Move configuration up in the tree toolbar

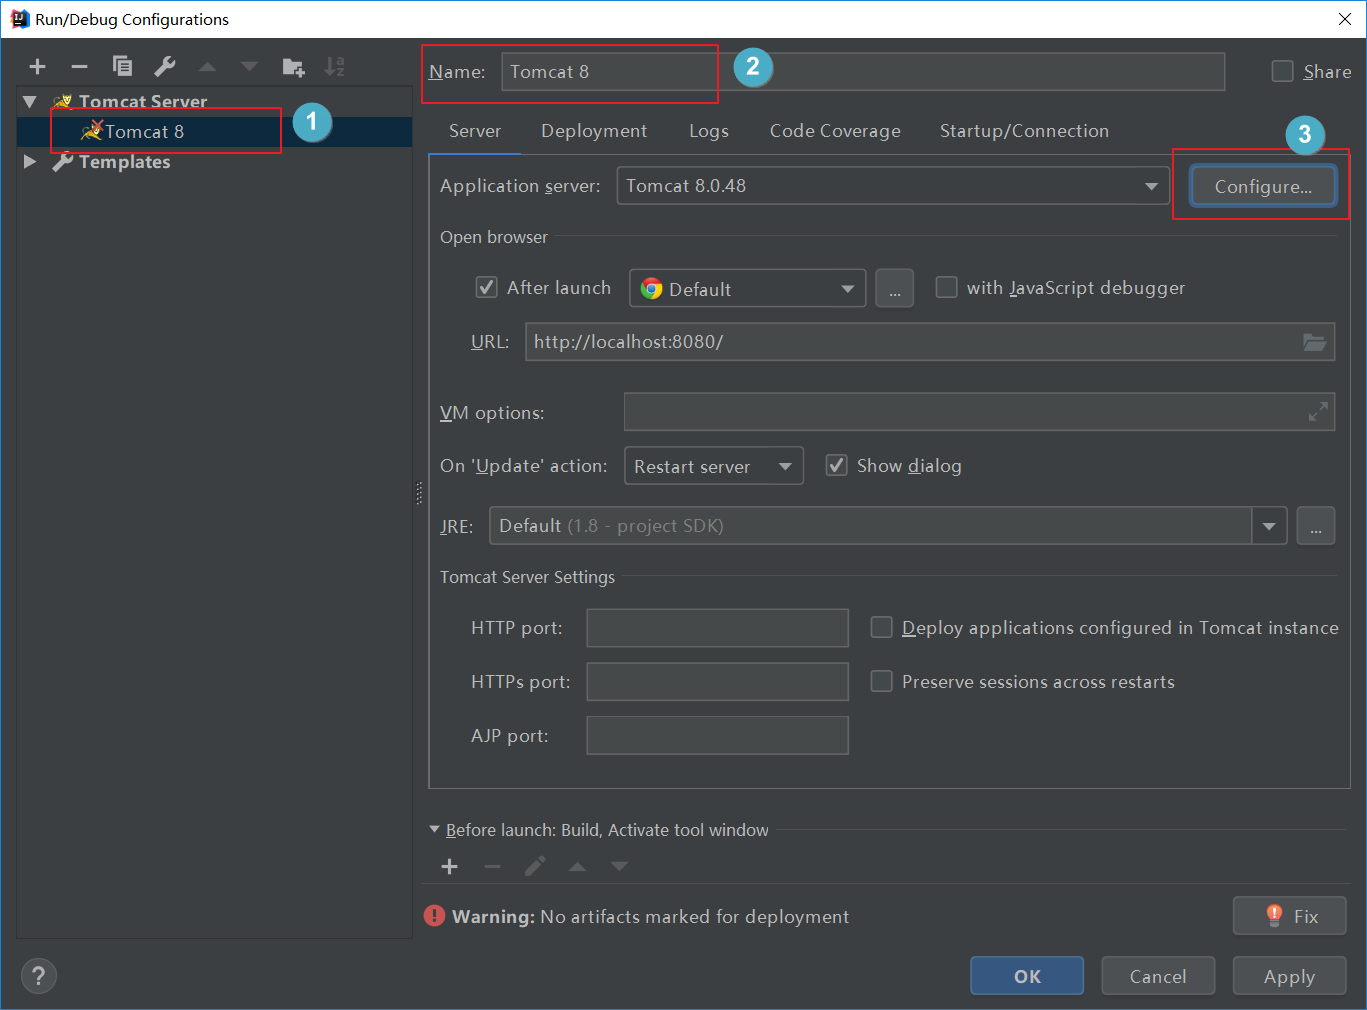(207, 67)
